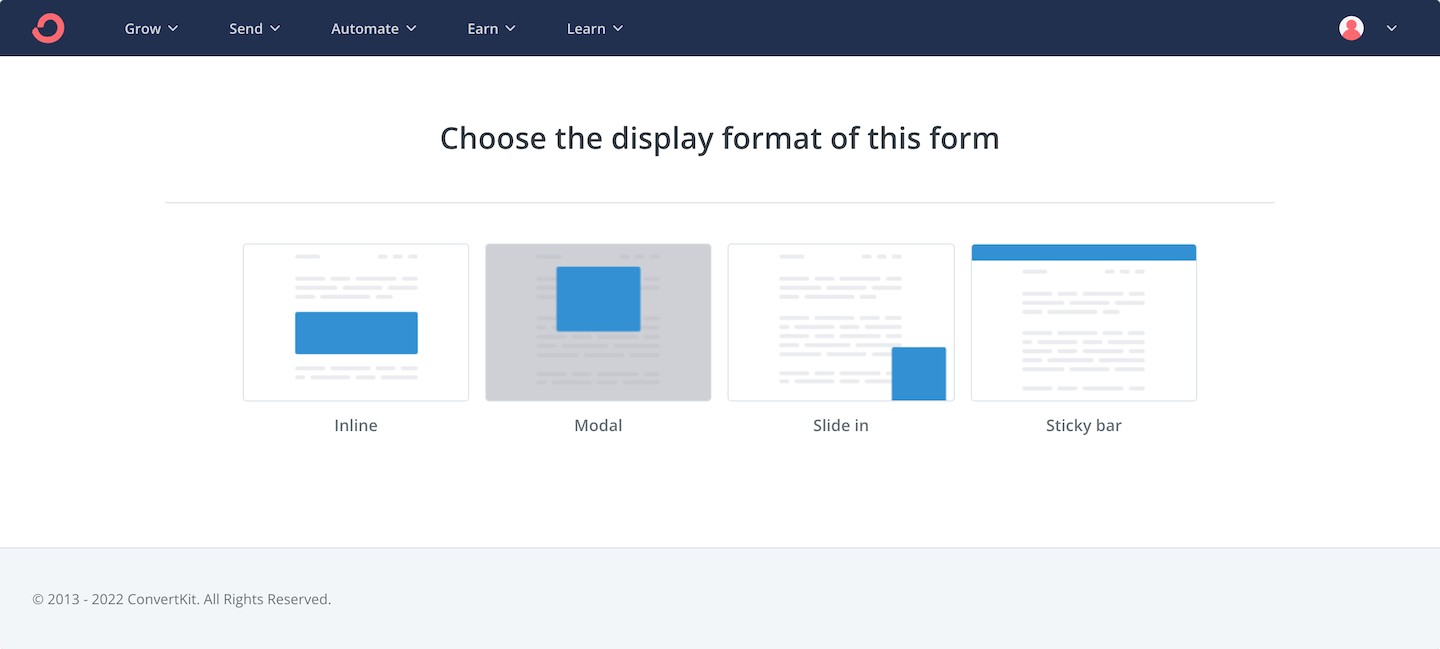This screenshot has height=649, width=1440.
Task: Click the Slide in label
Action: pyautogui.click(x=841, y=425)
